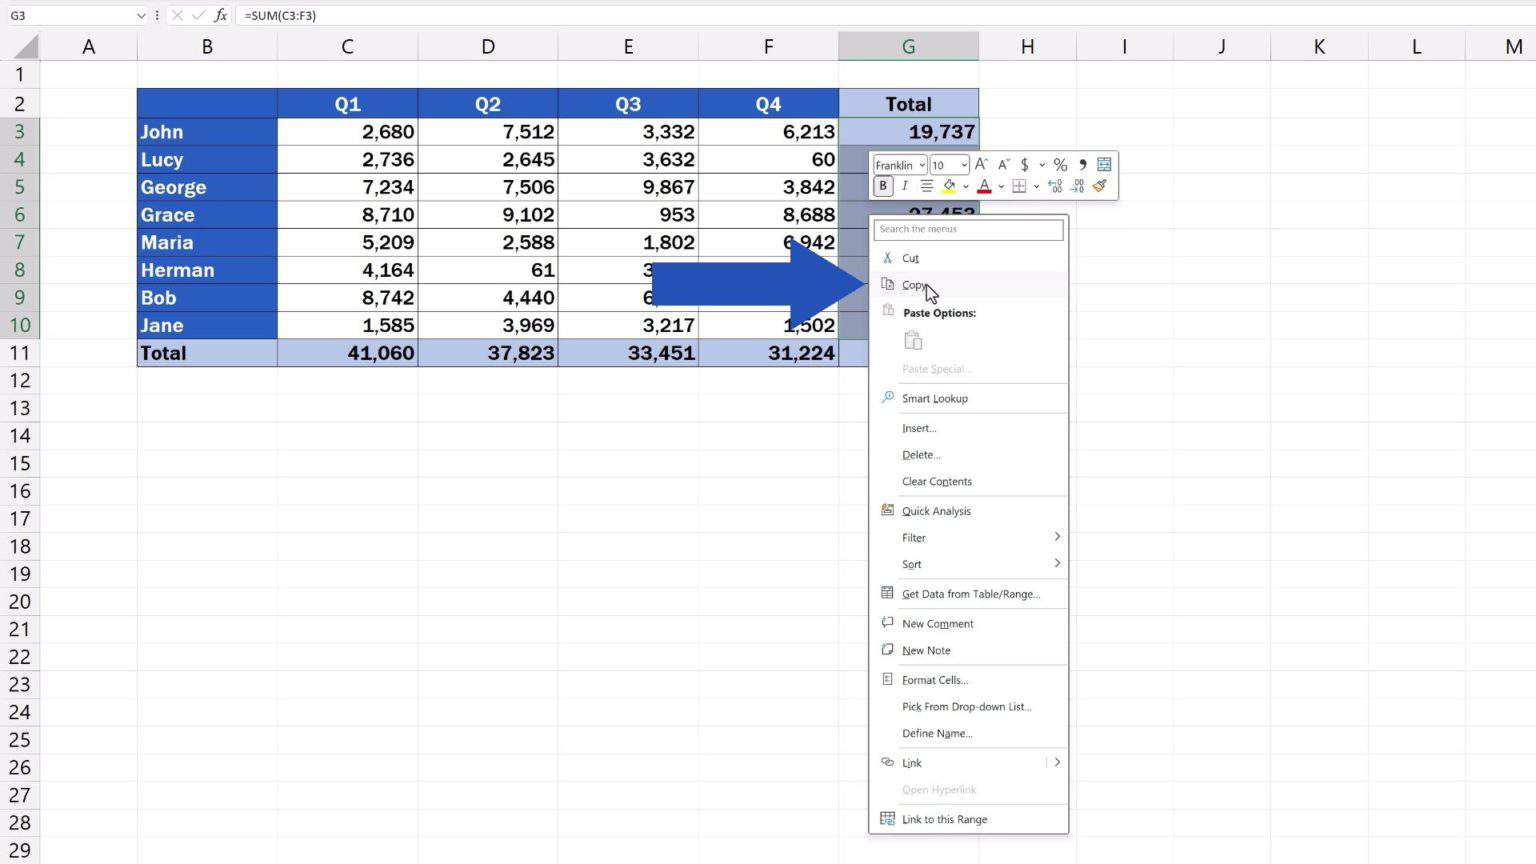The height and width of the screenshot is (864, 1536).
Task: Click the Search the menus input box
Action: pos(967,229)
